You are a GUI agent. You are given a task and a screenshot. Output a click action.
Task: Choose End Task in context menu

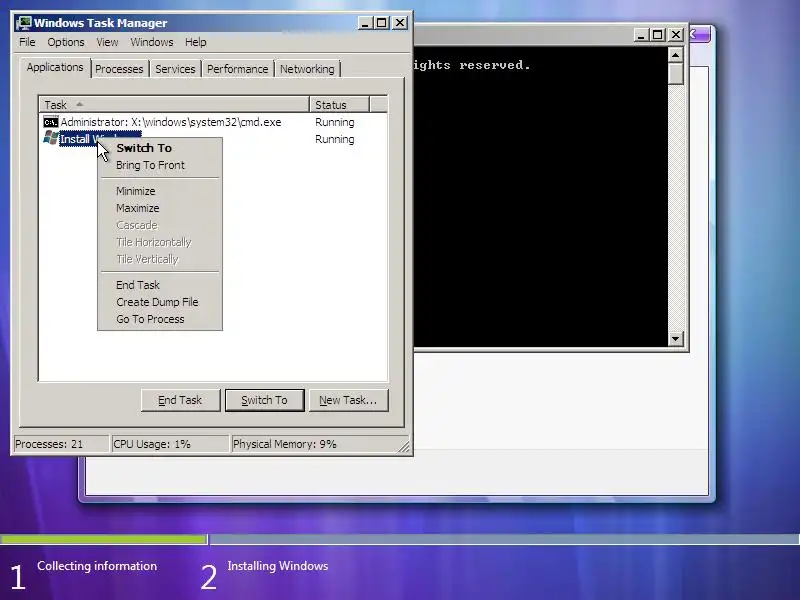(160, 285)
